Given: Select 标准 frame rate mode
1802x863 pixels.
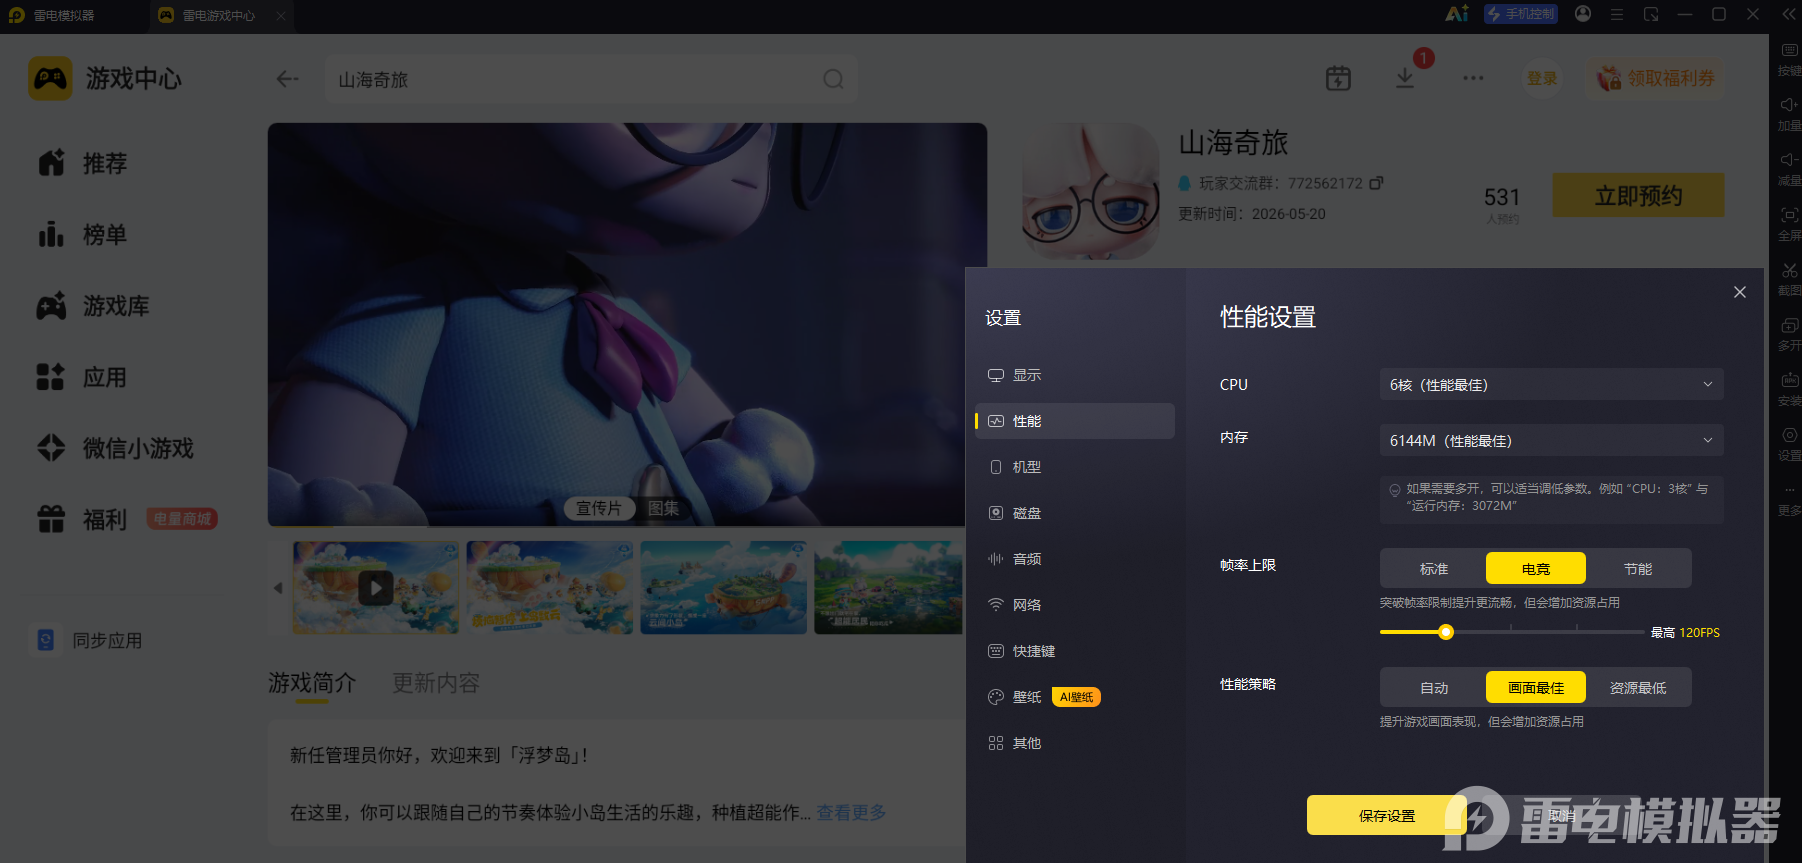Looking at the screenshot, I should (x=1434, y=568).
